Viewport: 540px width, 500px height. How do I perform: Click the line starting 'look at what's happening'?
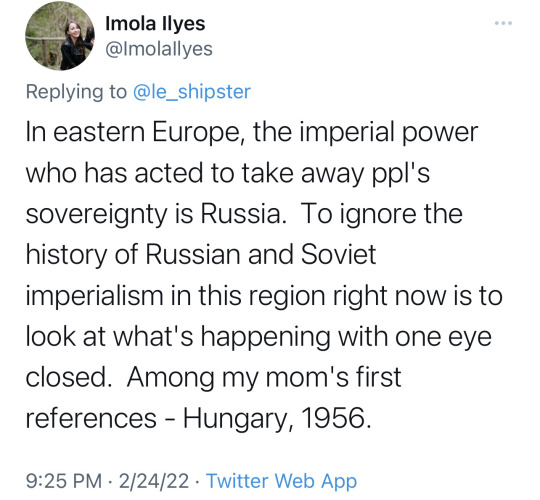(259, 336)
